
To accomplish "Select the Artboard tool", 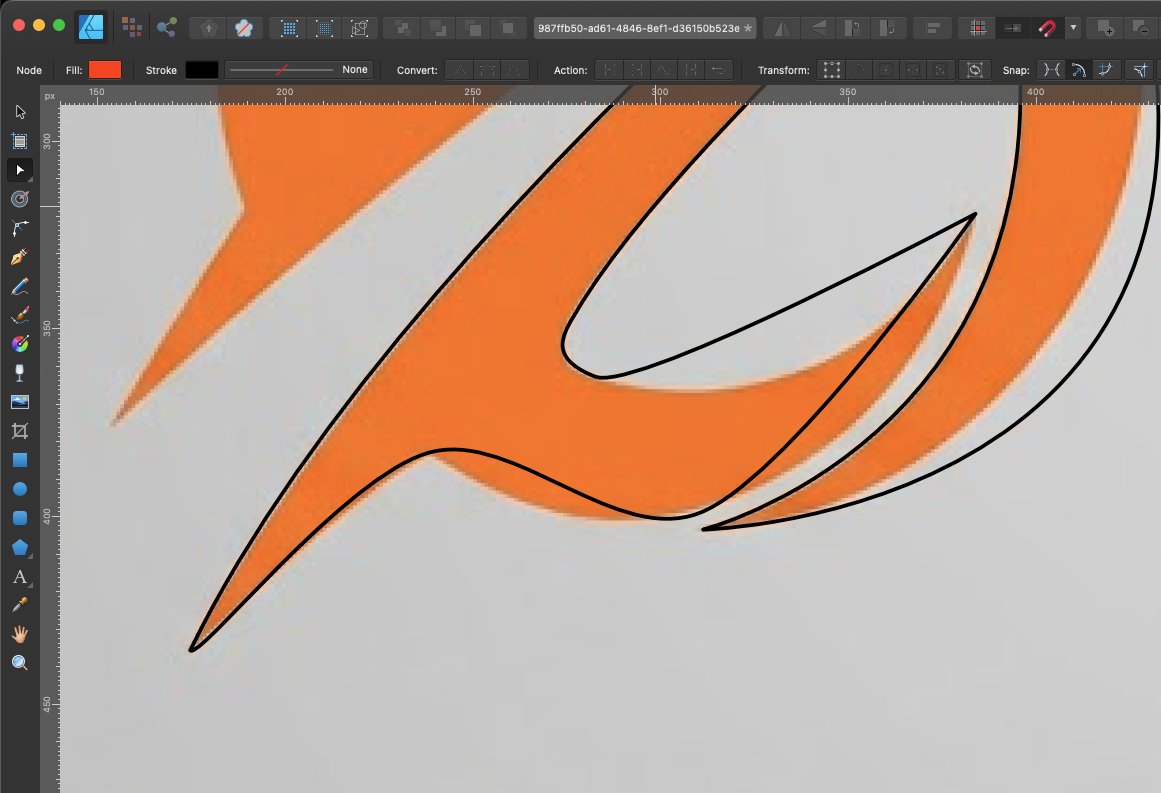I will [20, 141].
